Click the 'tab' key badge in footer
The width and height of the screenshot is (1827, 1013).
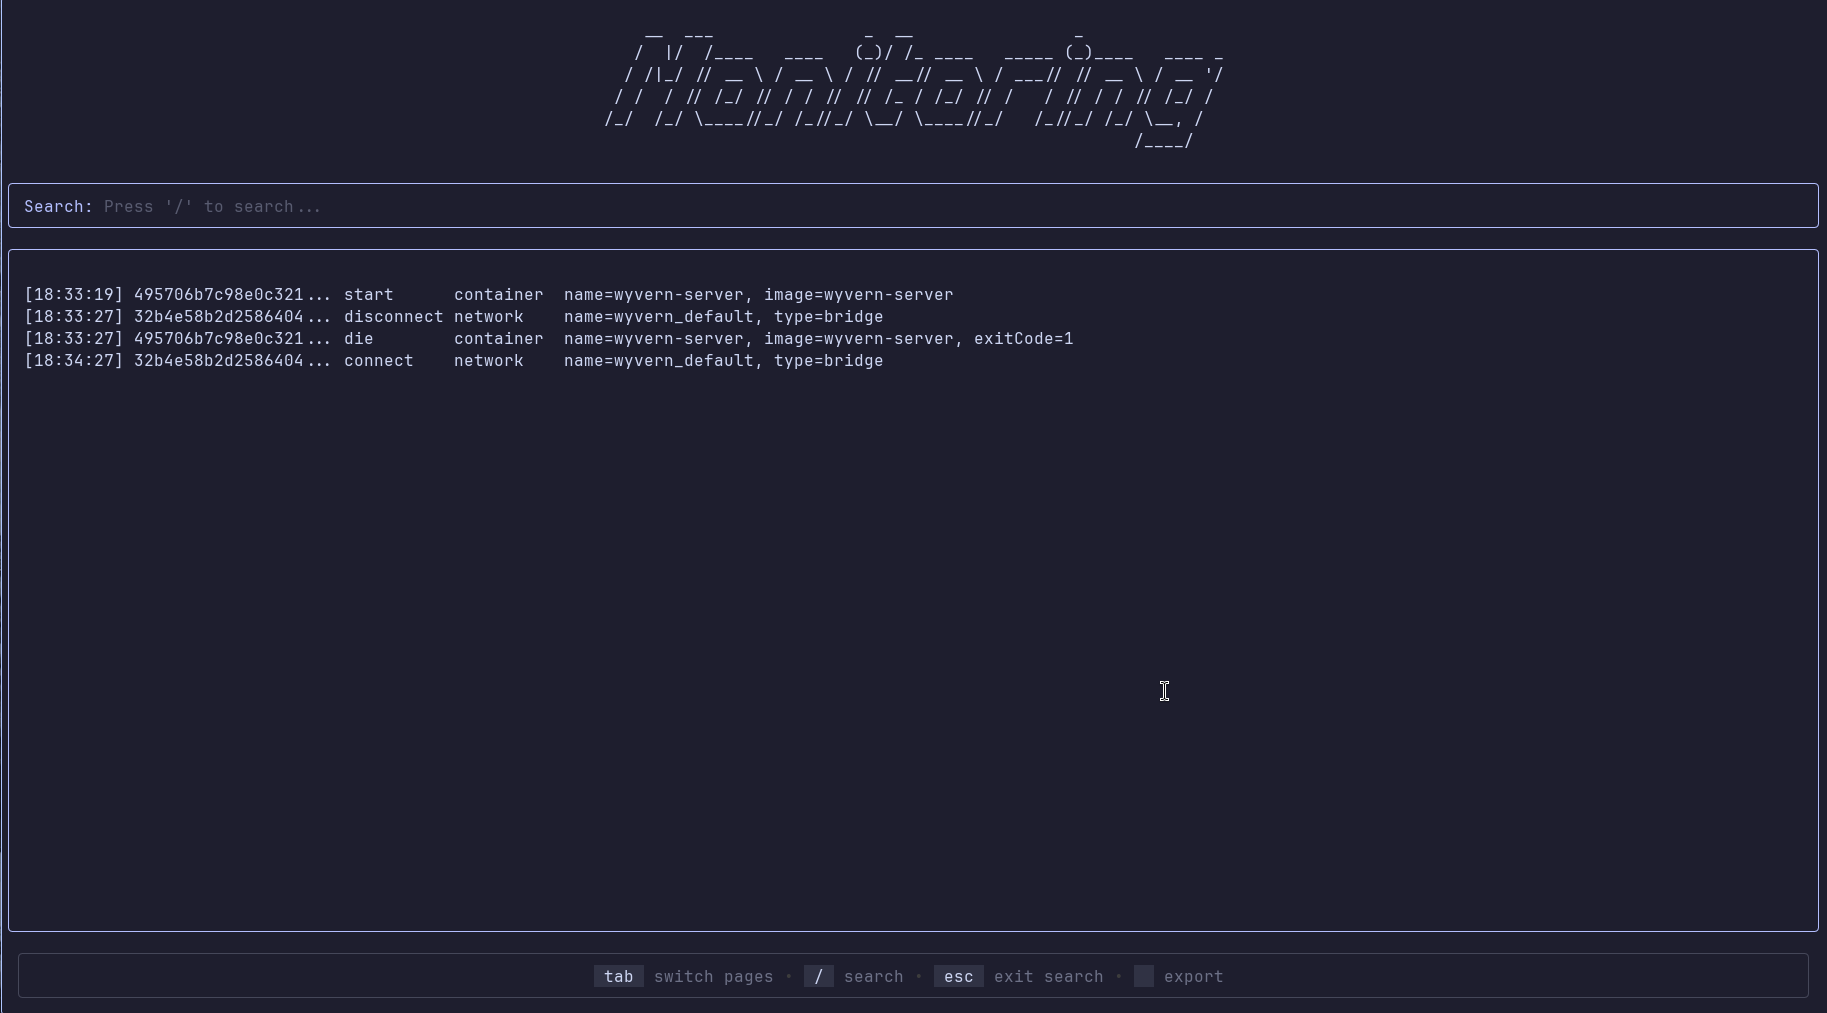[618, 976]
